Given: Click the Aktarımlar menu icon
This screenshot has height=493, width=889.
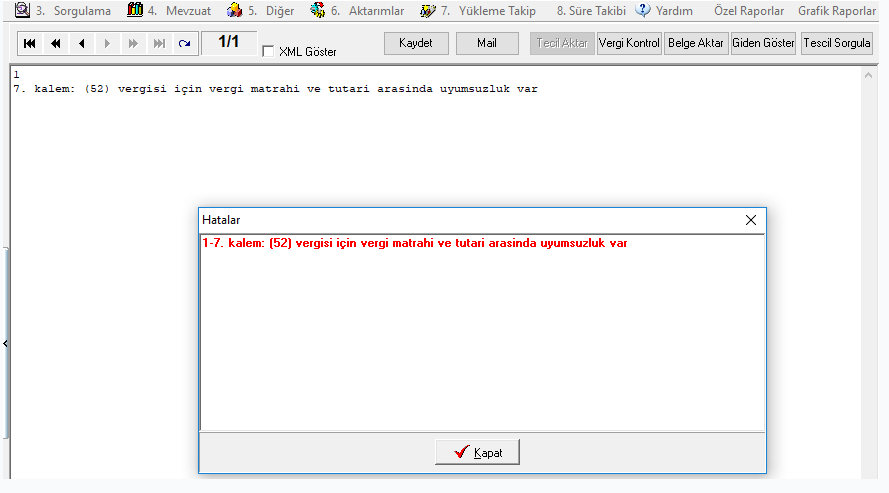Looking at the screenshot, I should point(318,10).
